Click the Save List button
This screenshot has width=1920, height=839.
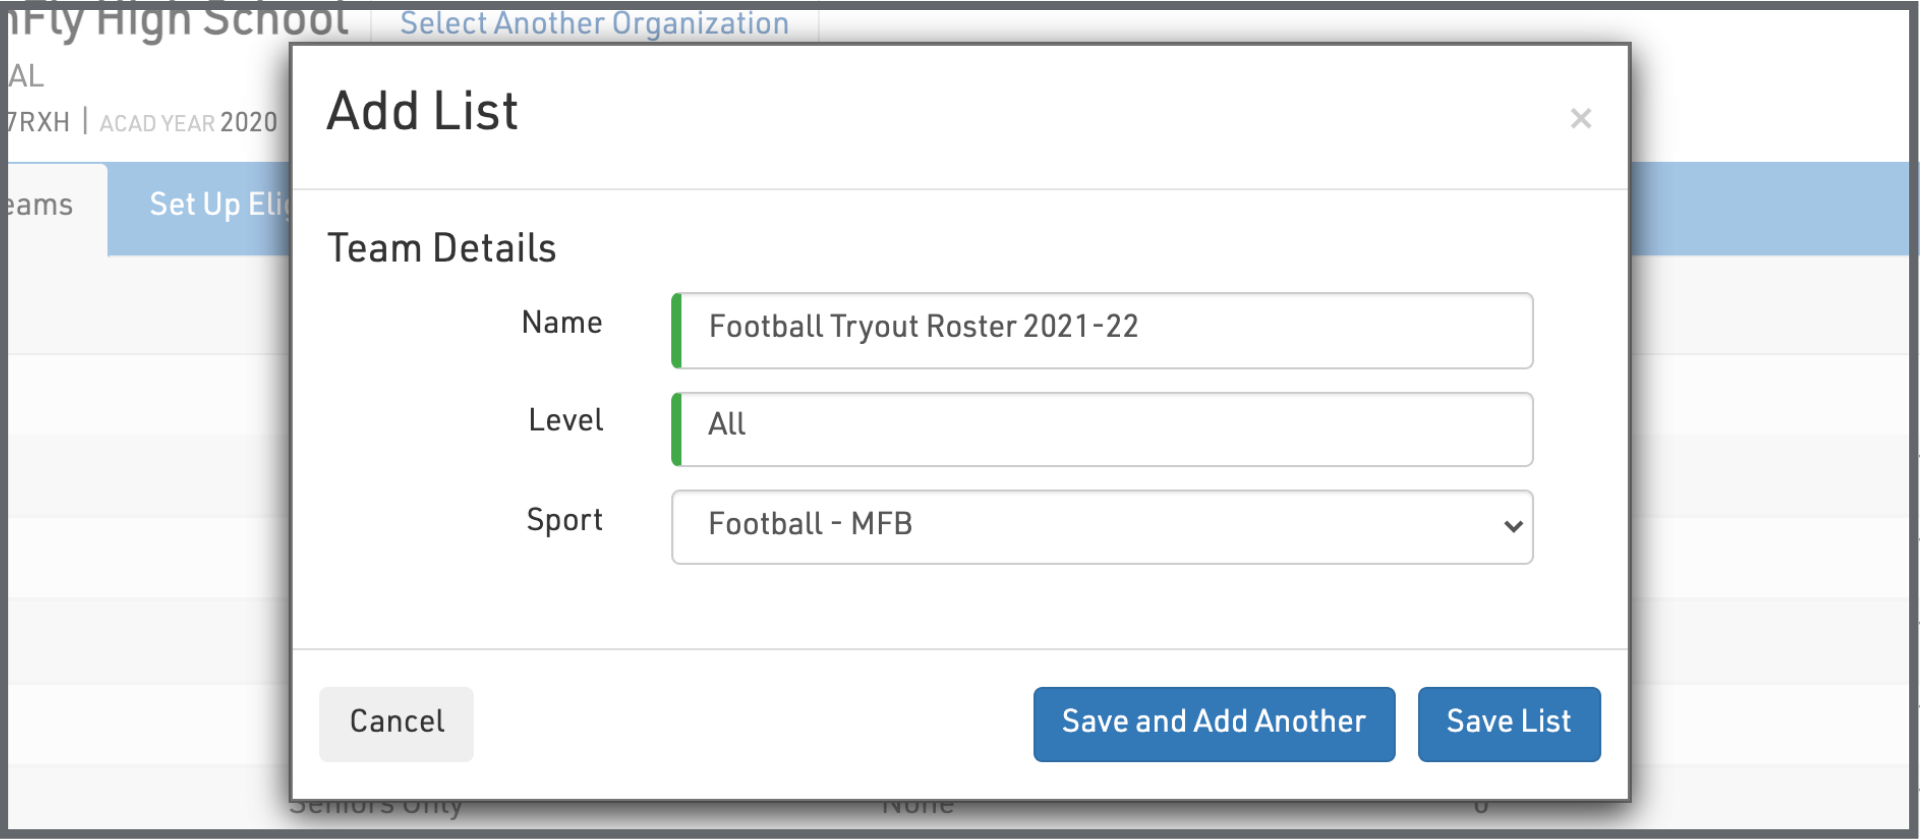[1508, 724]
